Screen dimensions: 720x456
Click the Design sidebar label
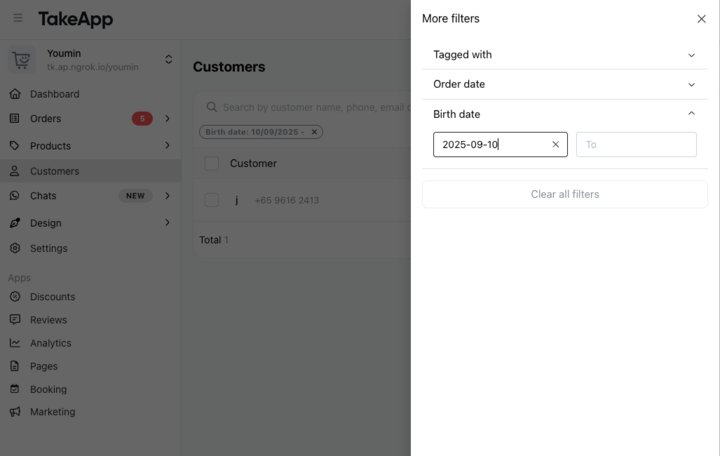[45, 223]
